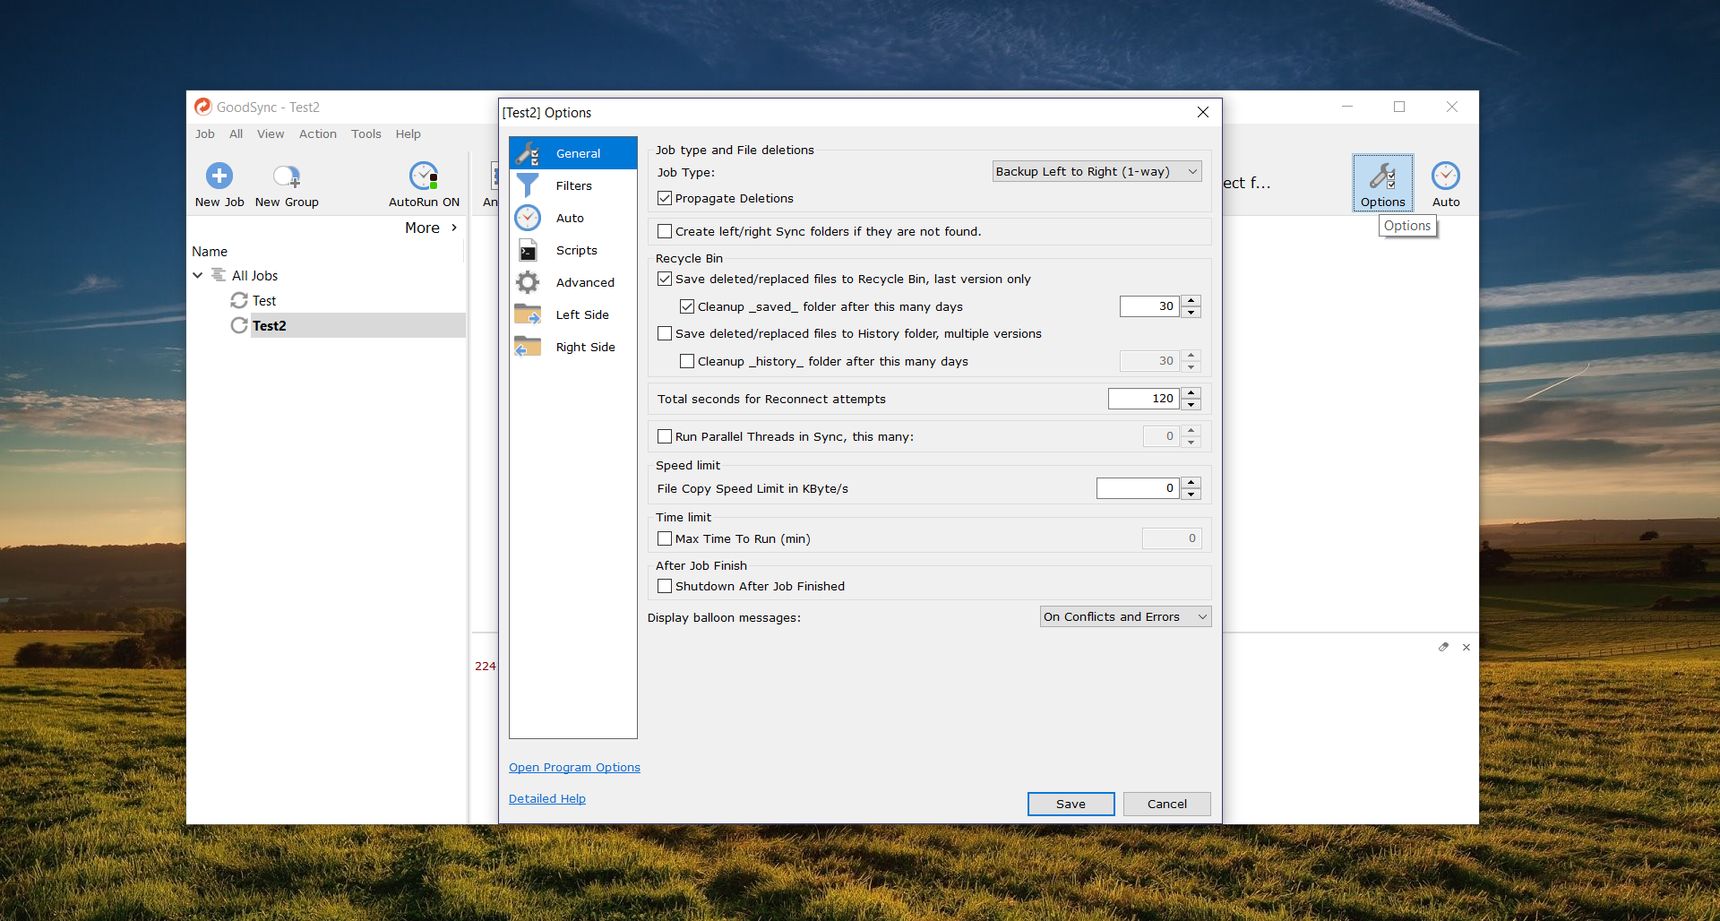Viewport: 1720px width, 921px height.
Task: Click the Cleanup _saved_ days field
Action: tap(1150, 306)
